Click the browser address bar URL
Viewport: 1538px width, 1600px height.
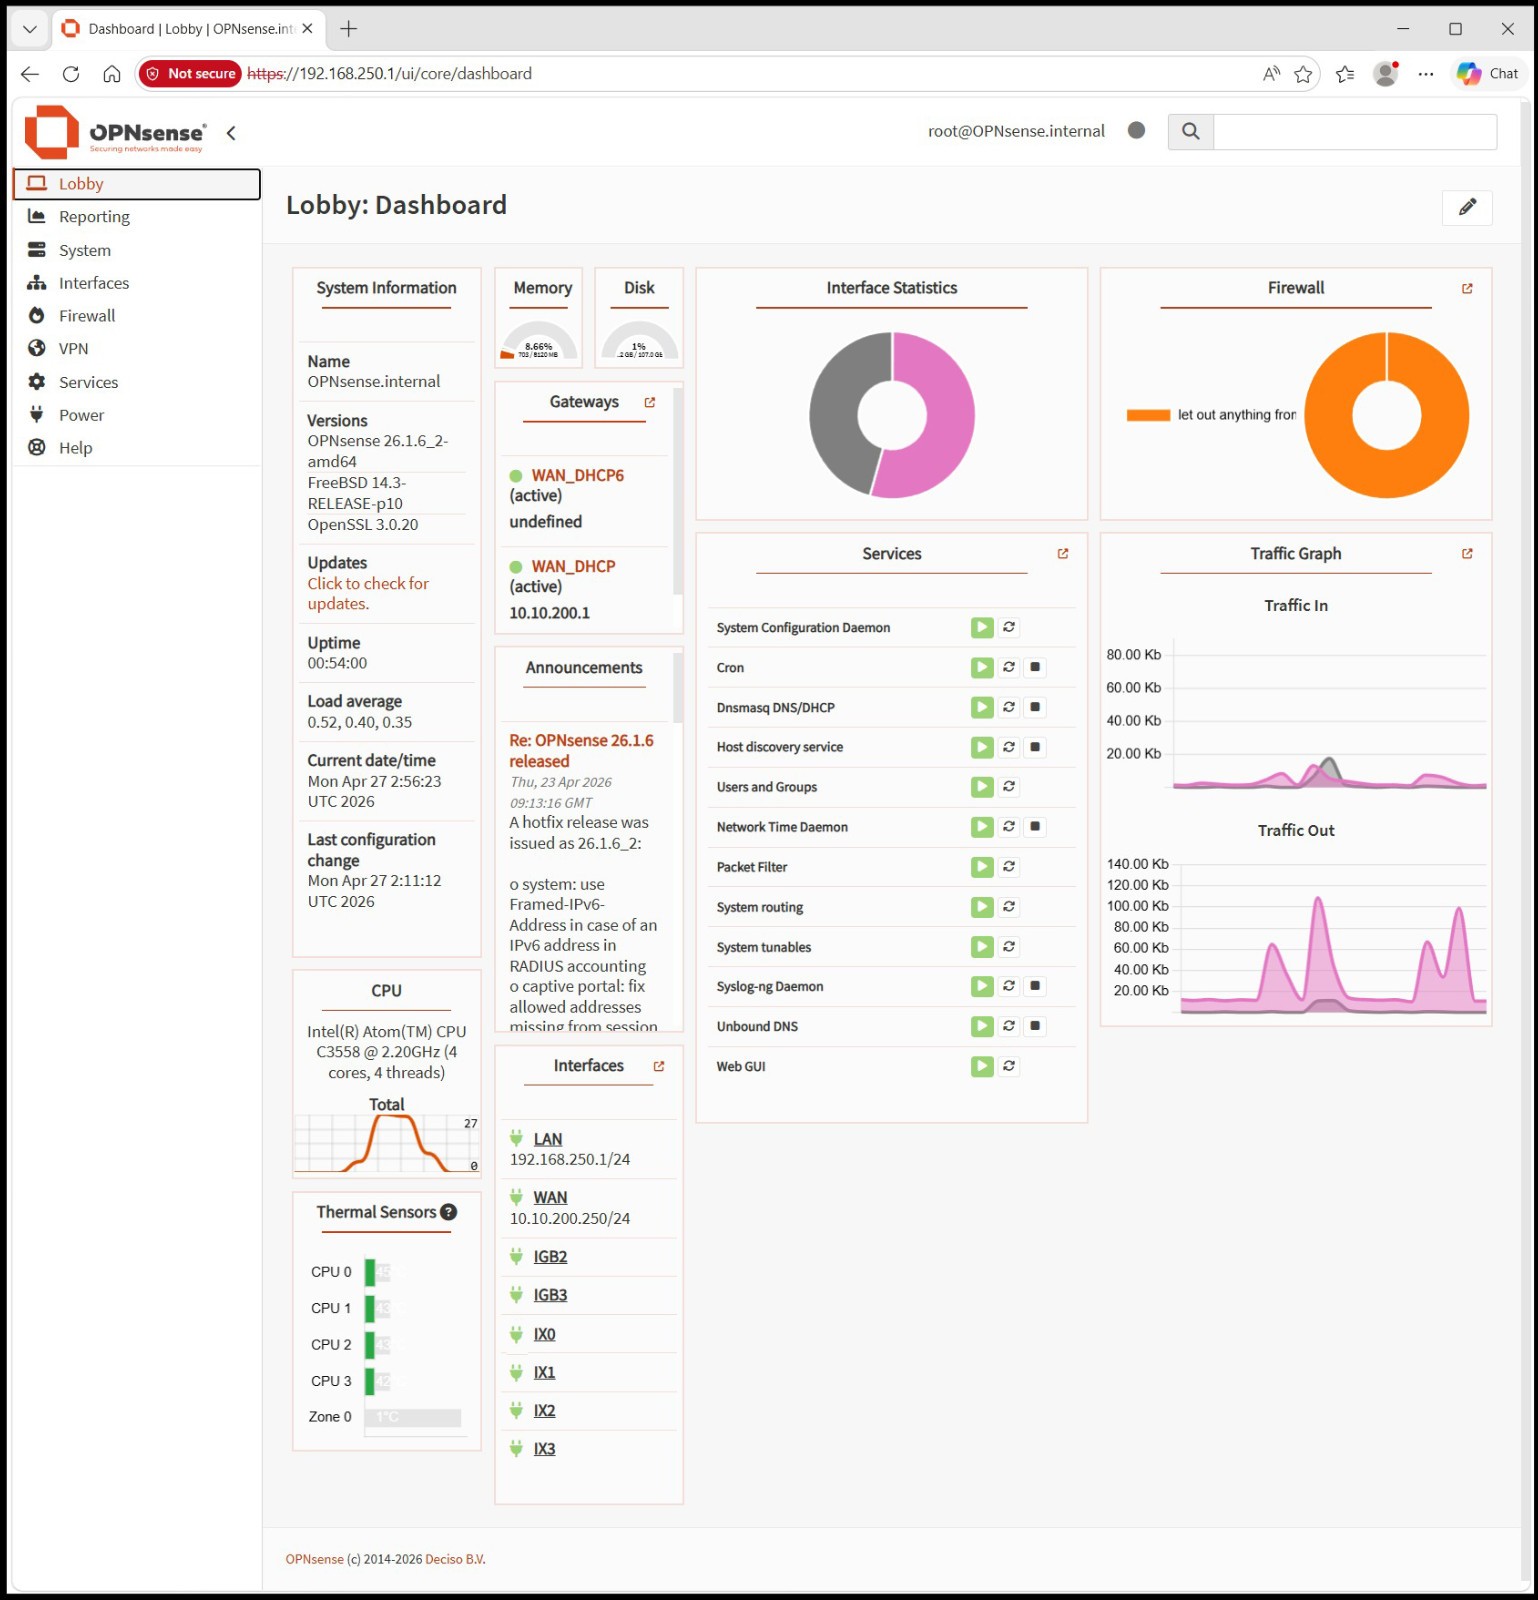pos(390,74)
